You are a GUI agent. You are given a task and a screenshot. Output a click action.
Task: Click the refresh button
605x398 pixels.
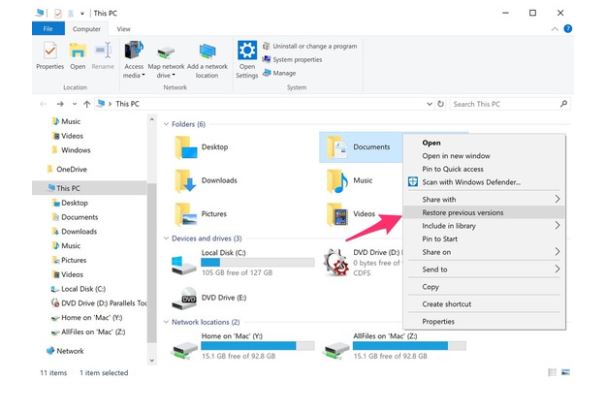point(441,104)
